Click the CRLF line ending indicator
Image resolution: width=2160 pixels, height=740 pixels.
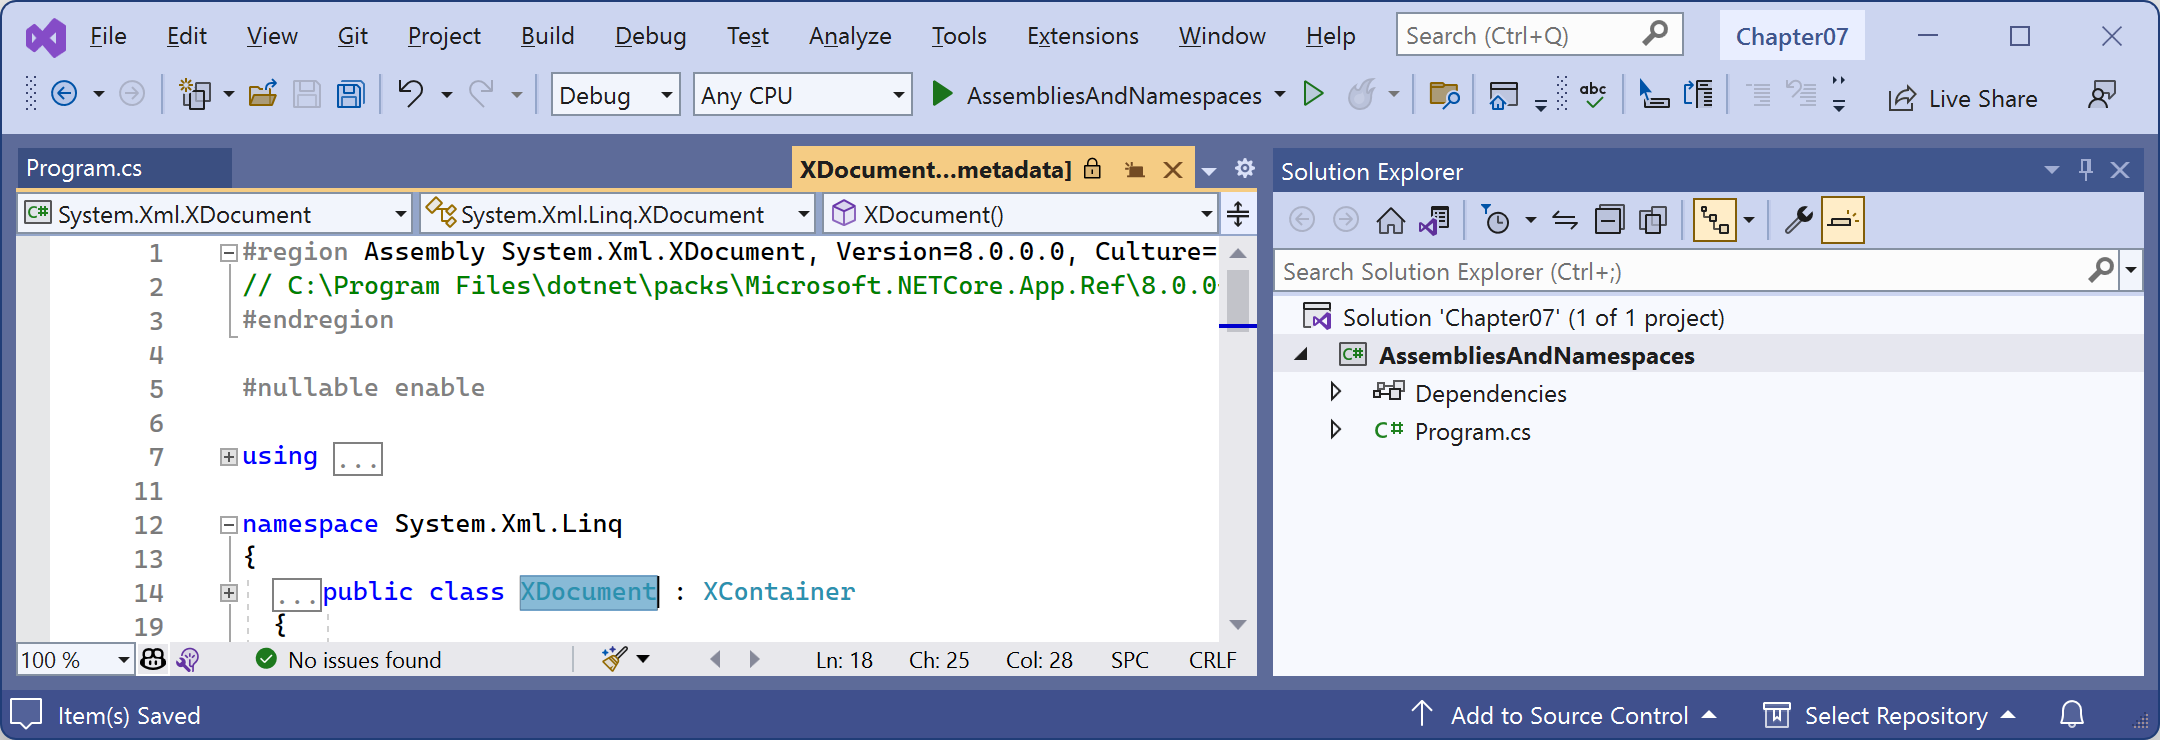(1212, 660)
